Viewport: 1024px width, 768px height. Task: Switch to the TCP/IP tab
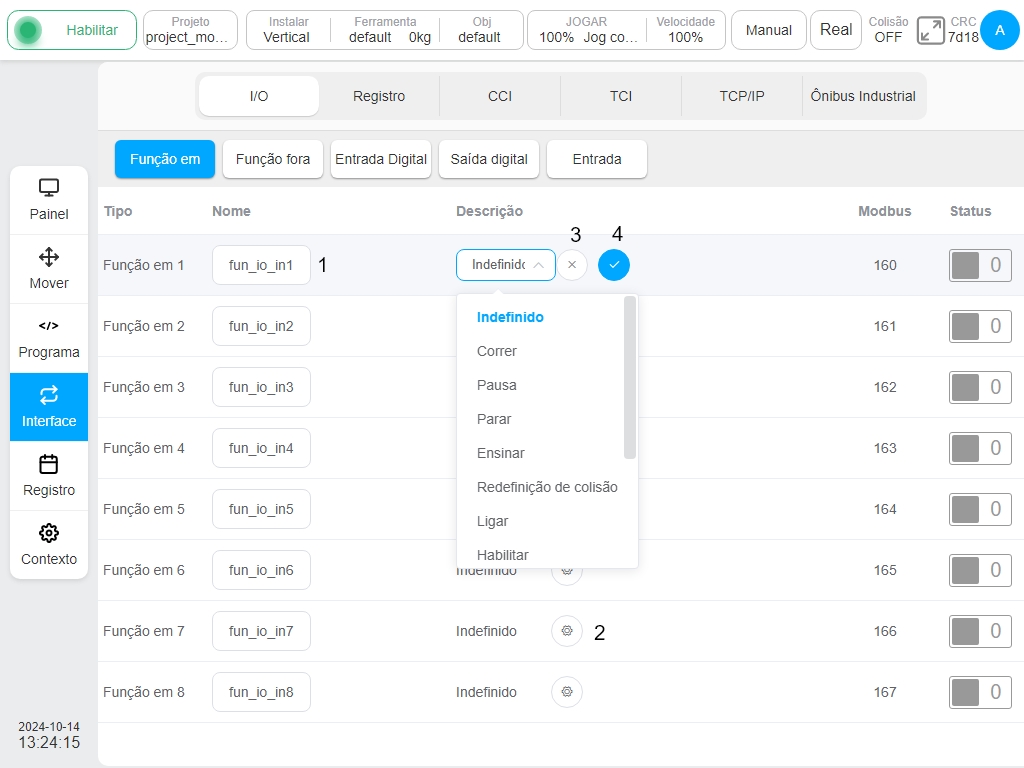[742, 96]
